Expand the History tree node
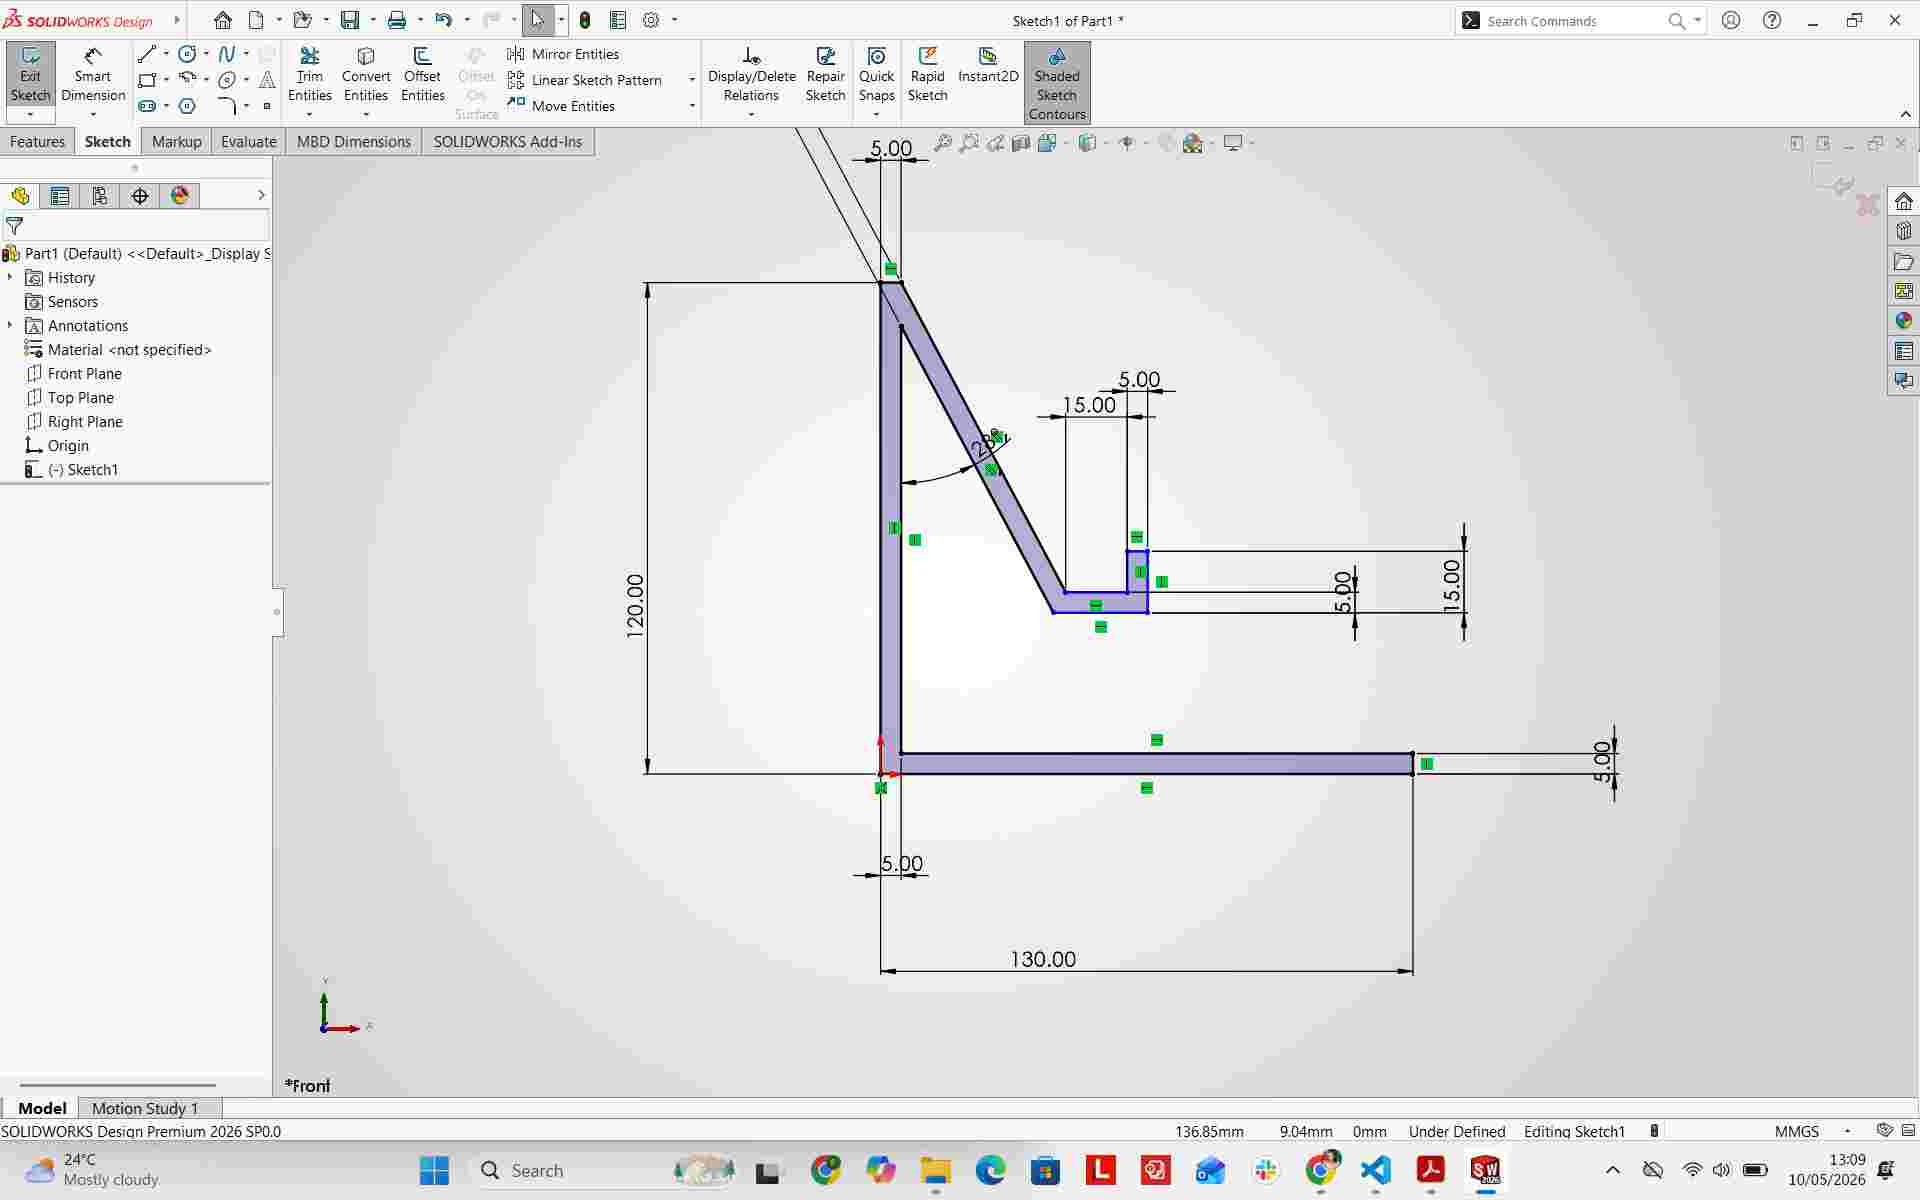1920x1200 pixels. tap(10, 277)
